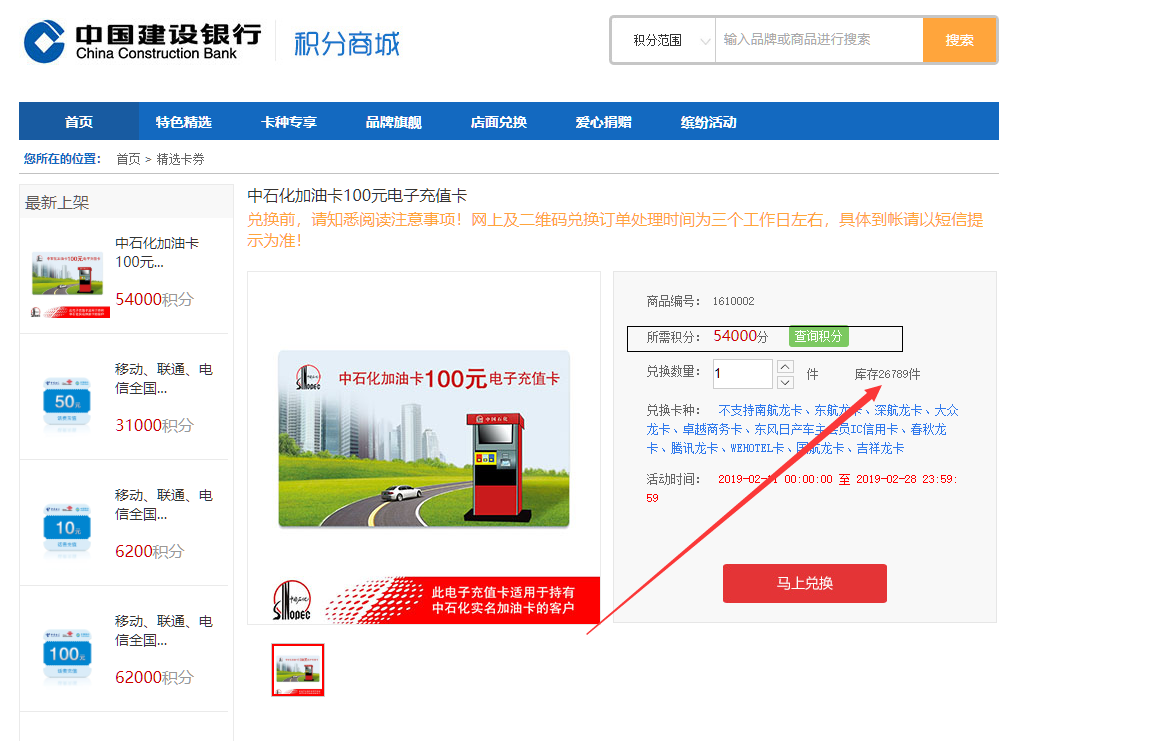This screenshot has height=741, width=1150.
Task: Click the 最新上架 sidebar heading
Action: tap(57, 202)
